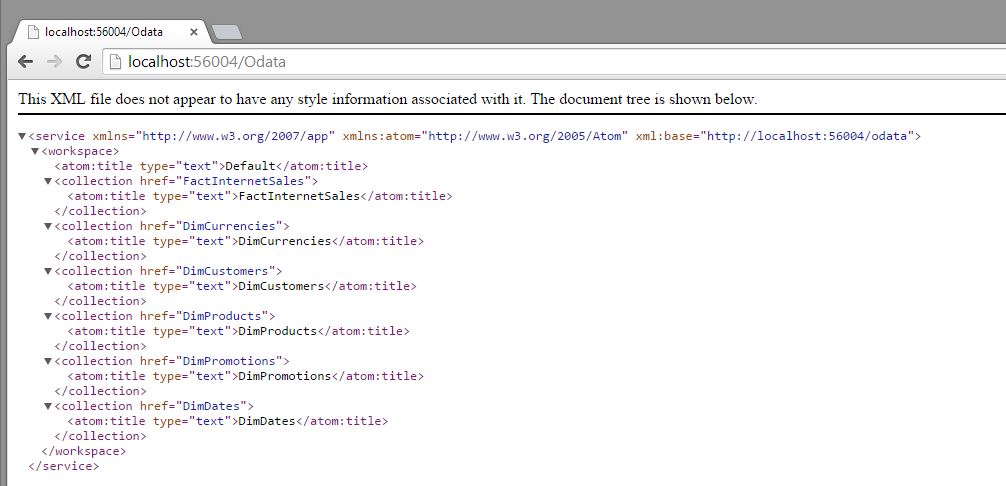
Task: Click the closing </service> tag
Action: coord(64,466)
